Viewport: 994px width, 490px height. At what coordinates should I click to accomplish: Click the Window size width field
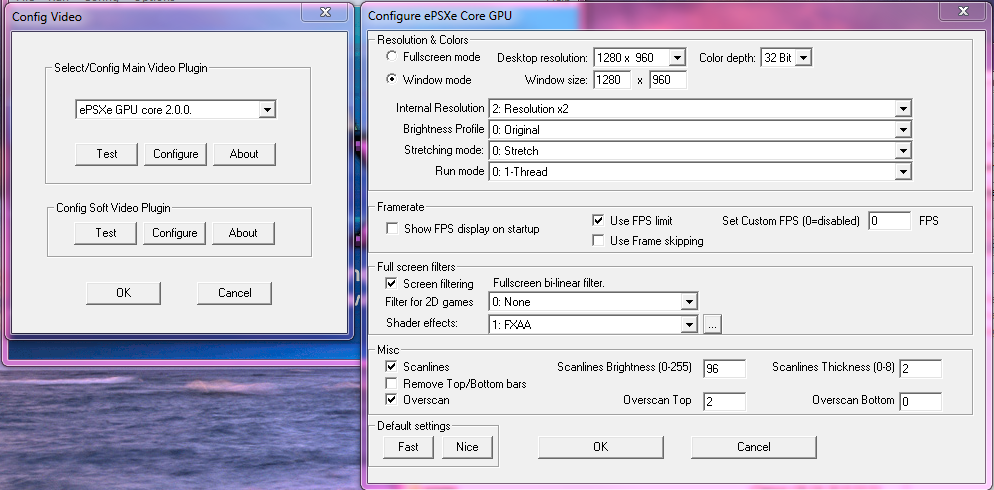[x=612, y=80]
